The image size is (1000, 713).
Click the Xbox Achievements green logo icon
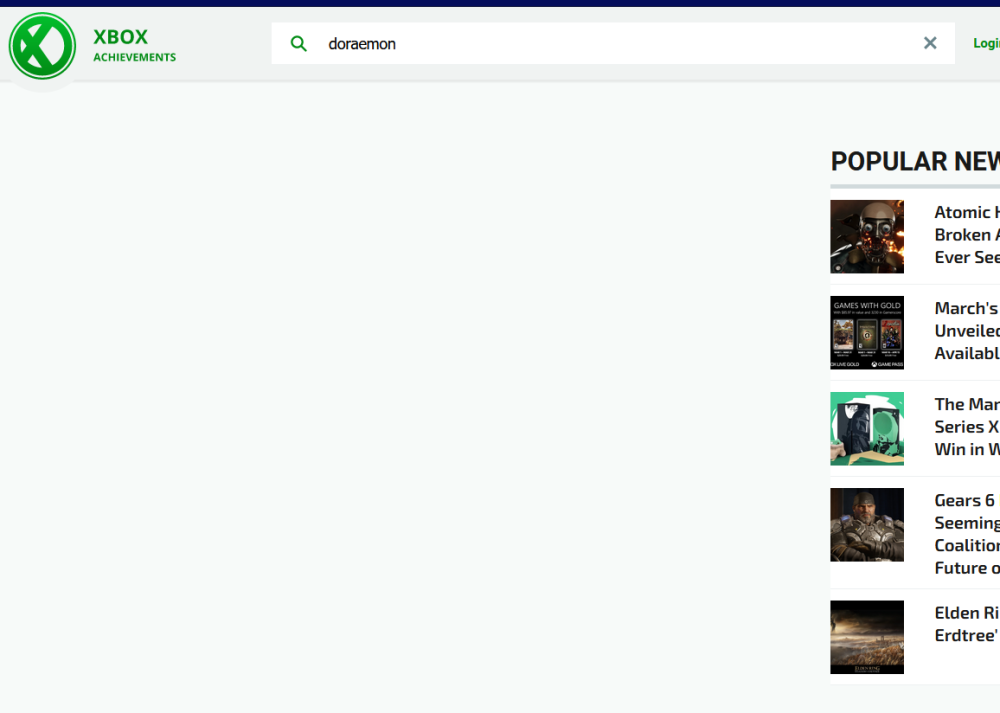point(42,45)
